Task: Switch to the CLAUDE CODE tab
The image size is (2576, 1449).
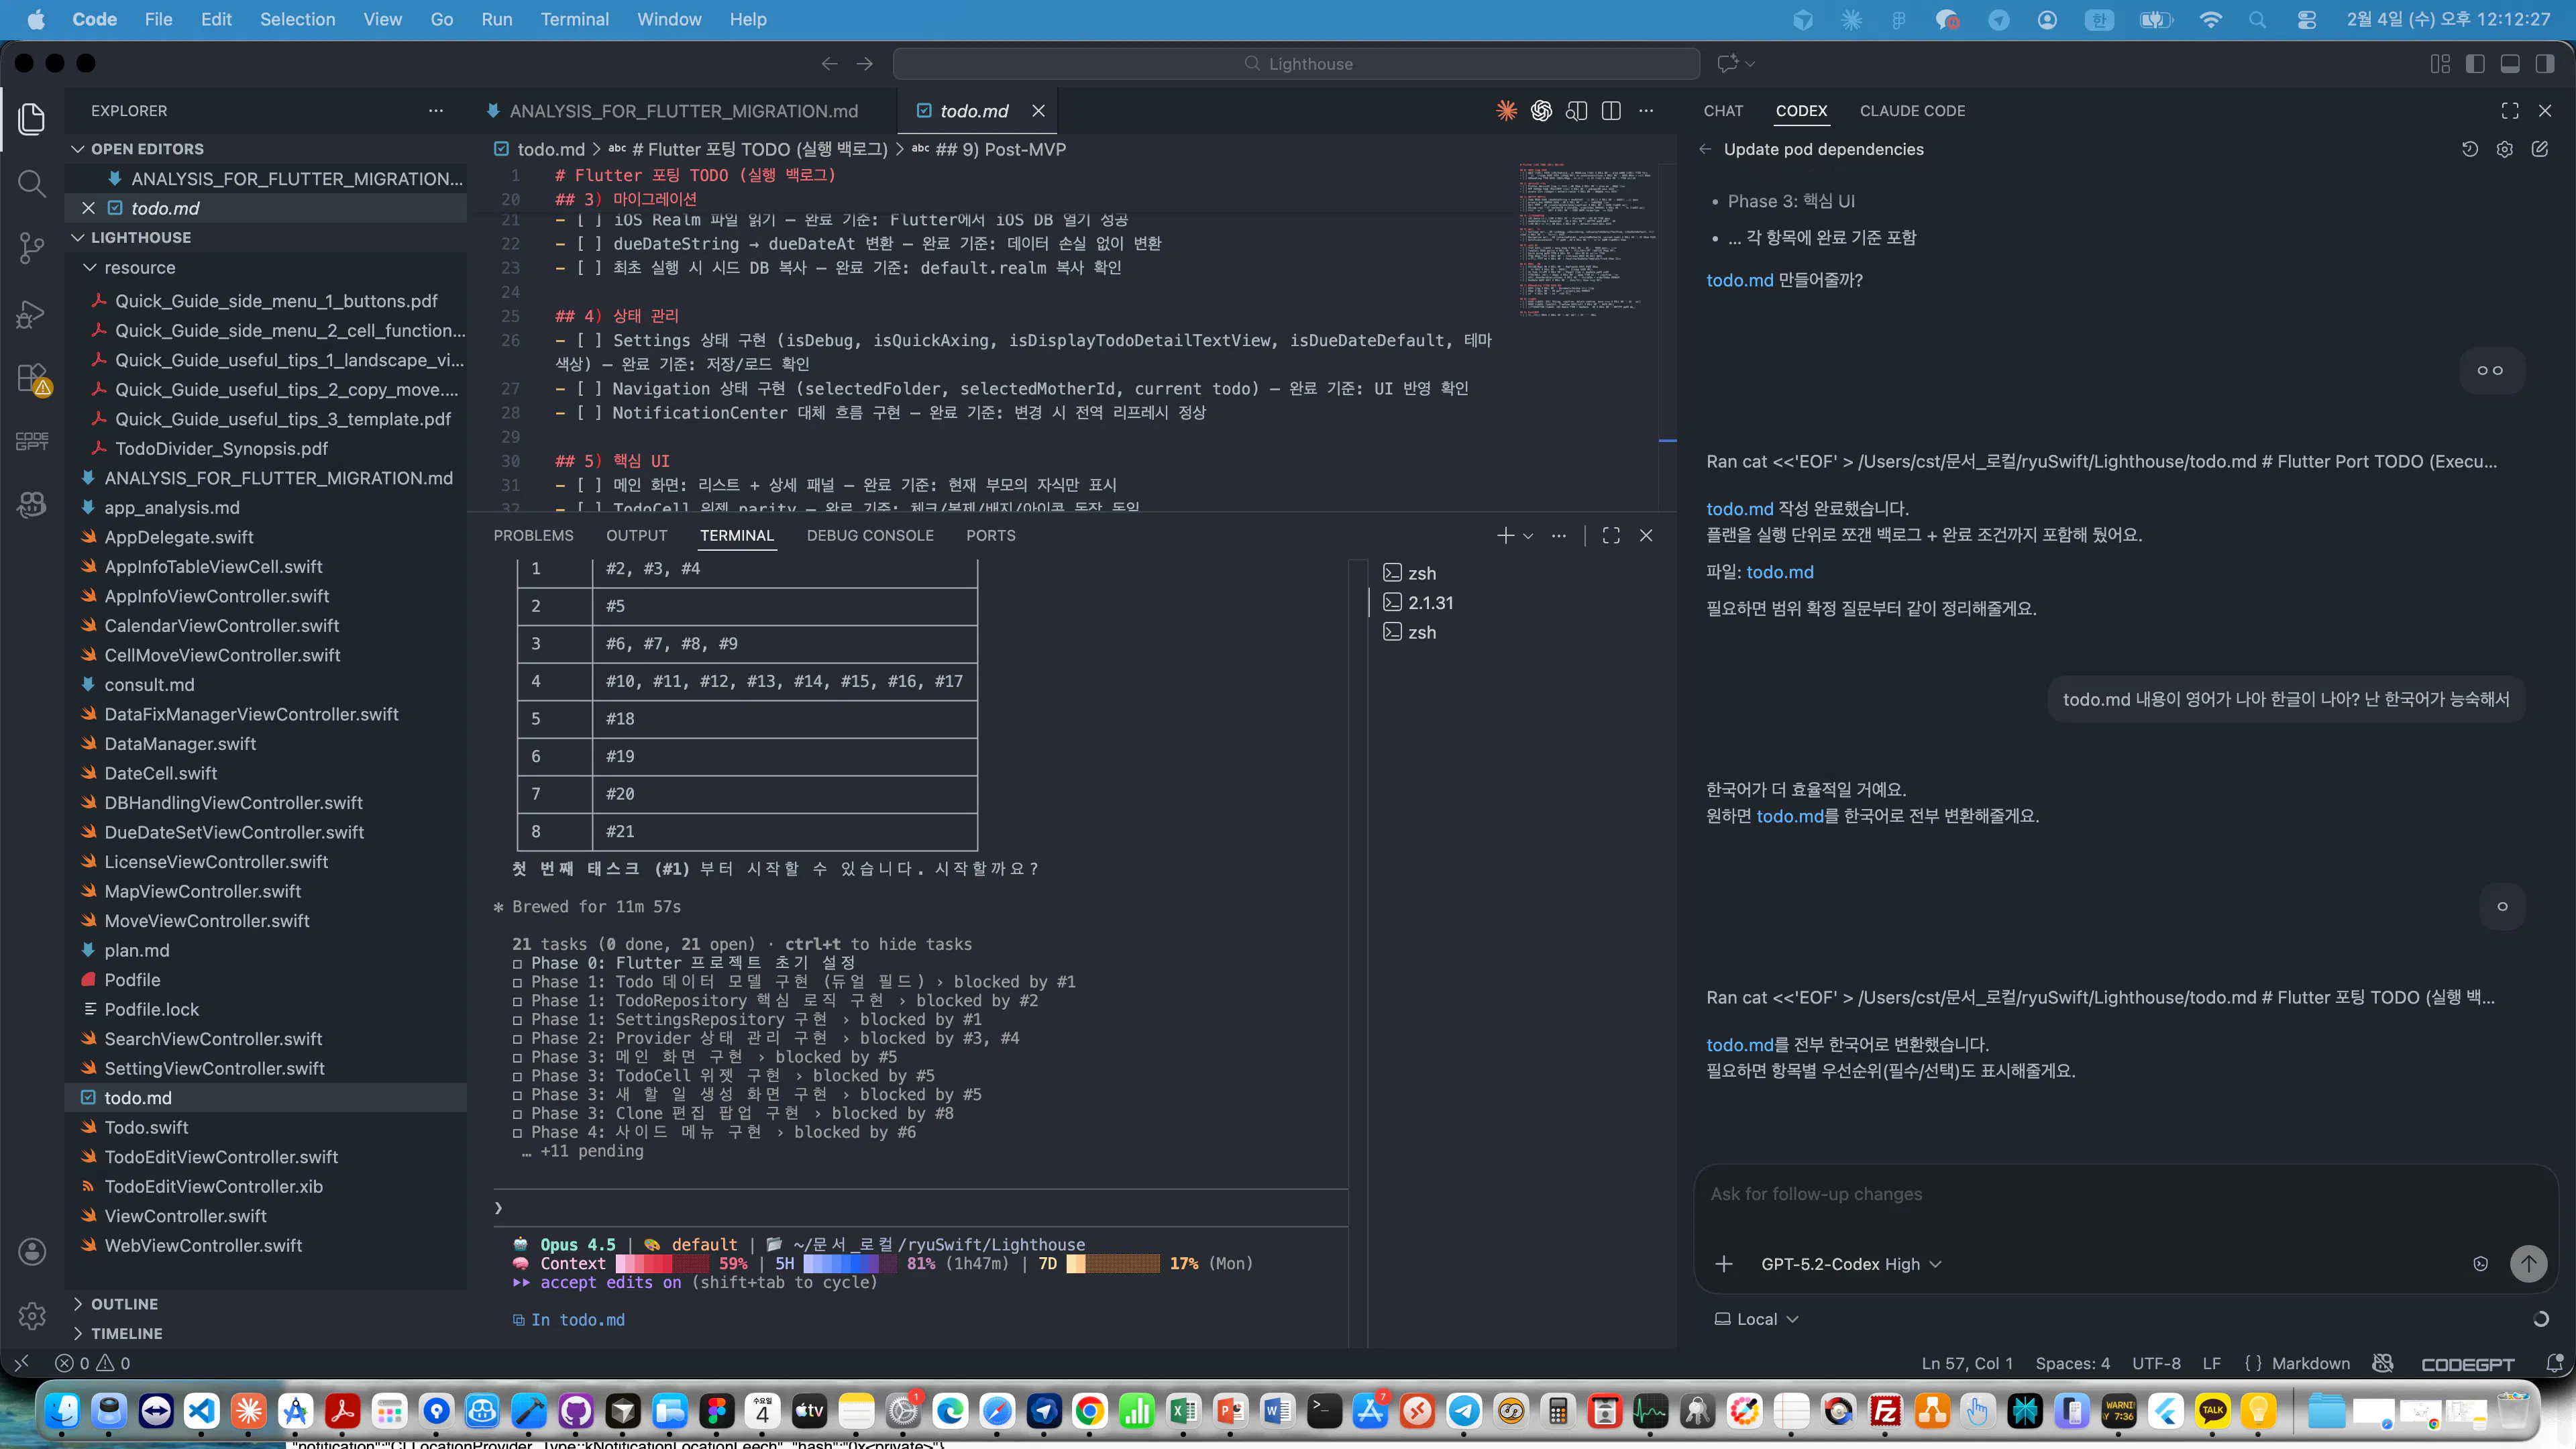Action: pyautogui.click(x=1912, y=111)
